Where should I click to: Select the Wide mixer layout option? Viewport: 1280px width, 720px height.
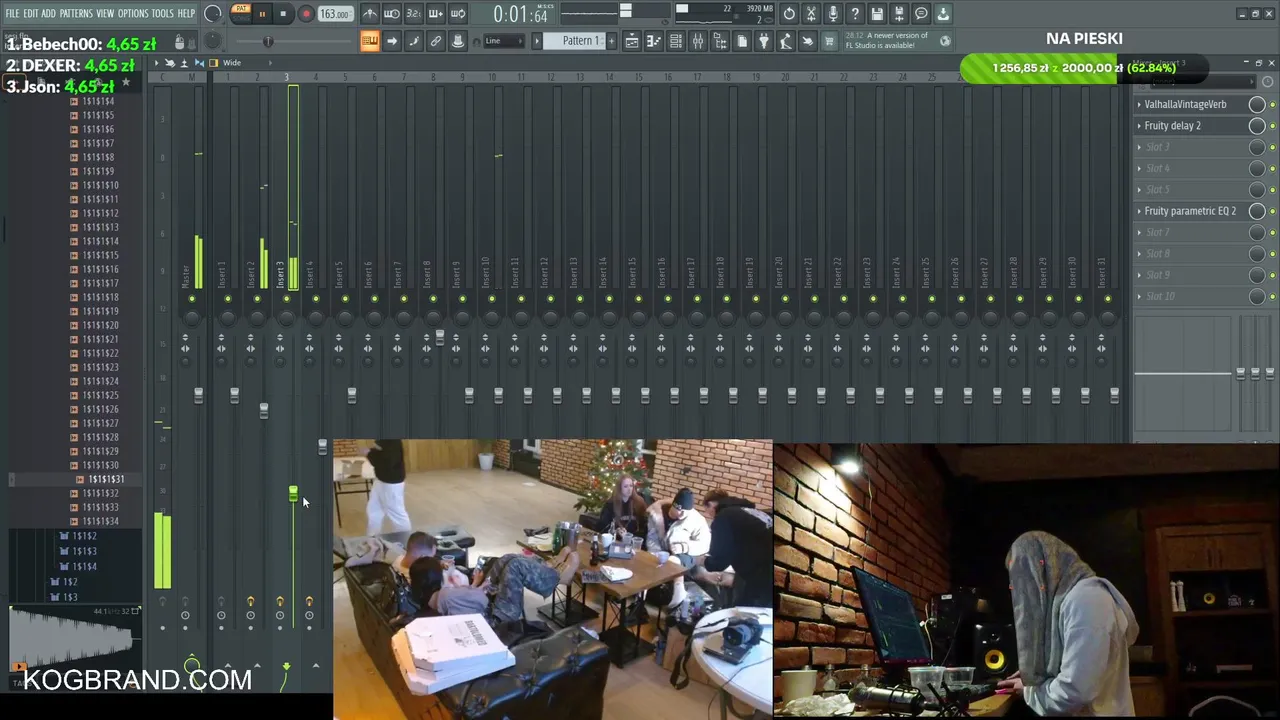(x=231, y=63)
